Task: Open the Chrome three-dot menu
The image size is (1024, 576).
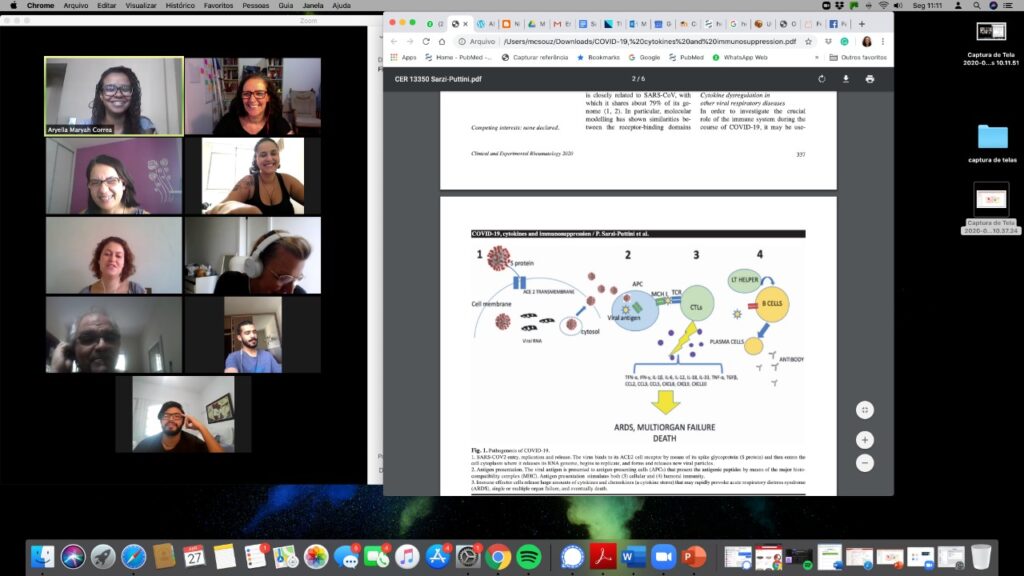Action: tap(884, 42)
